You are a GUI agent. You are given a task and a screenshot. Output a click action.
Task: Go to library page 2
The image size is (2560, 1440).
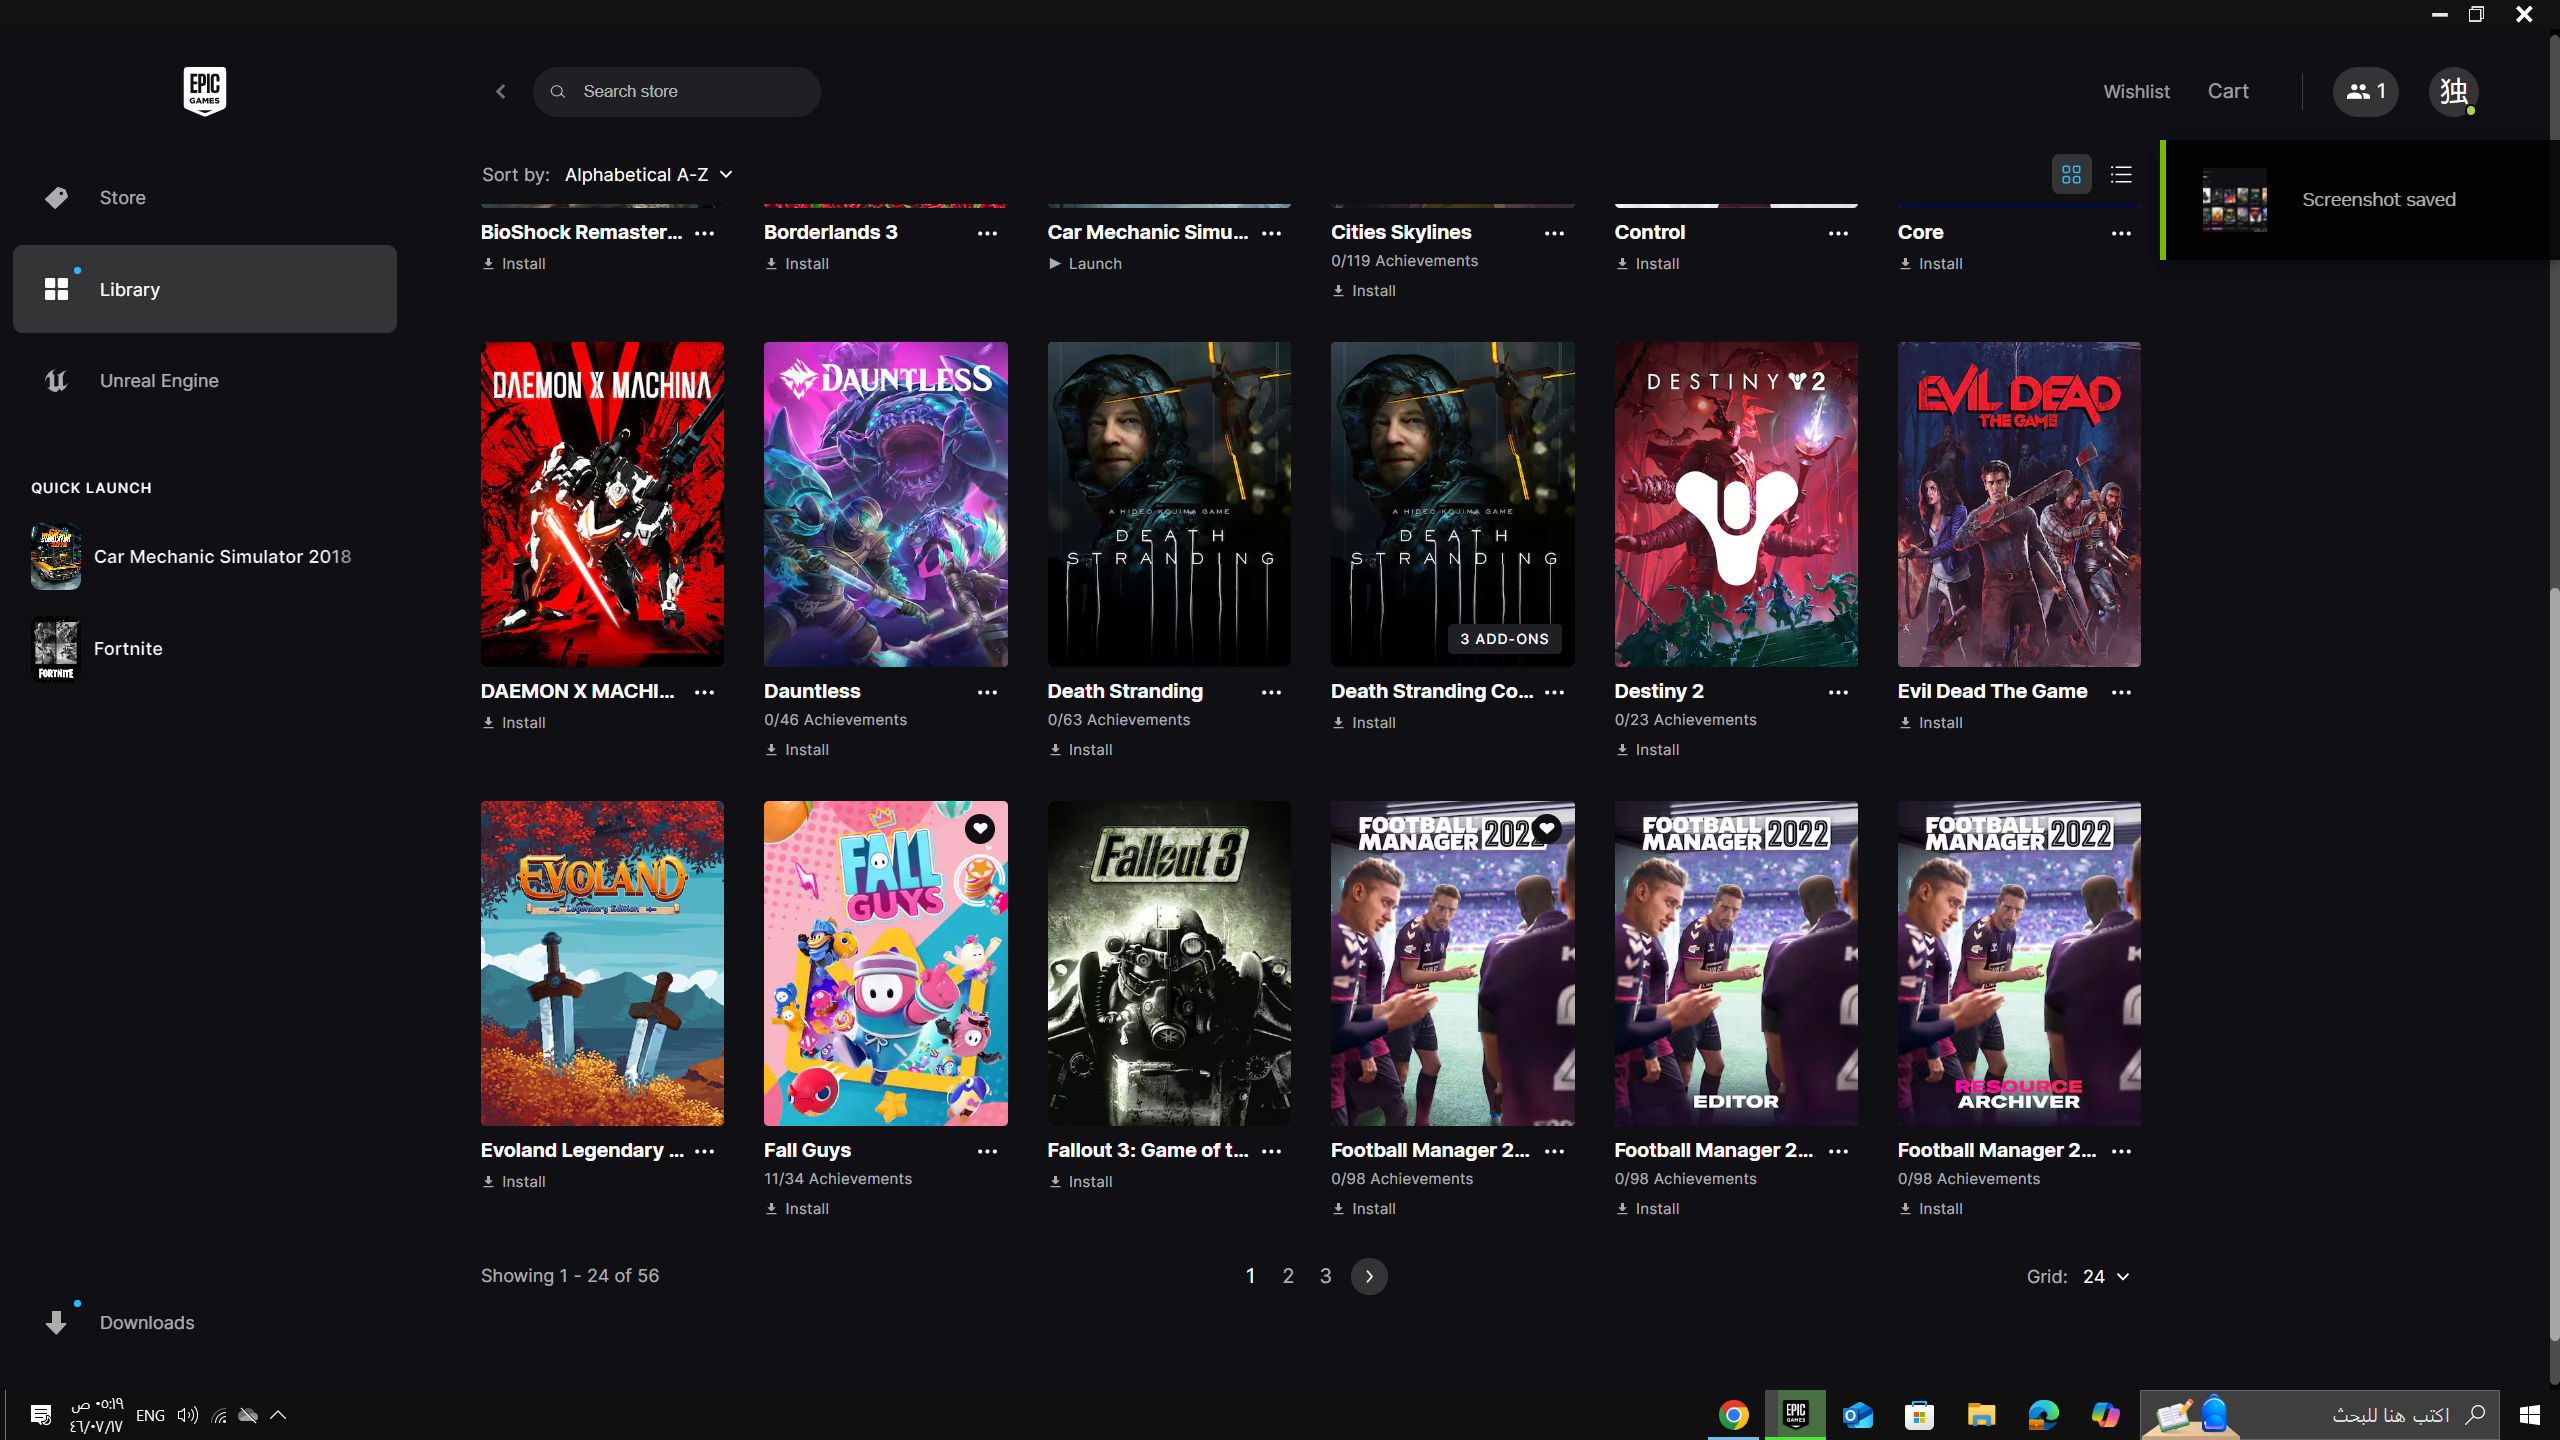pos(1288,1276)
